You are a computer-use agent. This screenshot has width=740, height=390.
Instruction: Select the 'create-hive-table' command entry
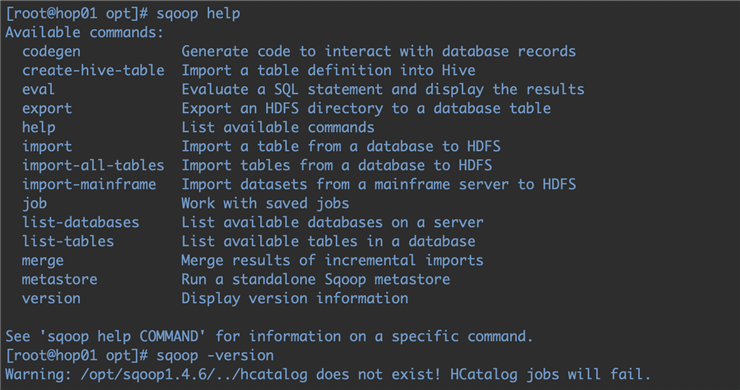point(93,70)
